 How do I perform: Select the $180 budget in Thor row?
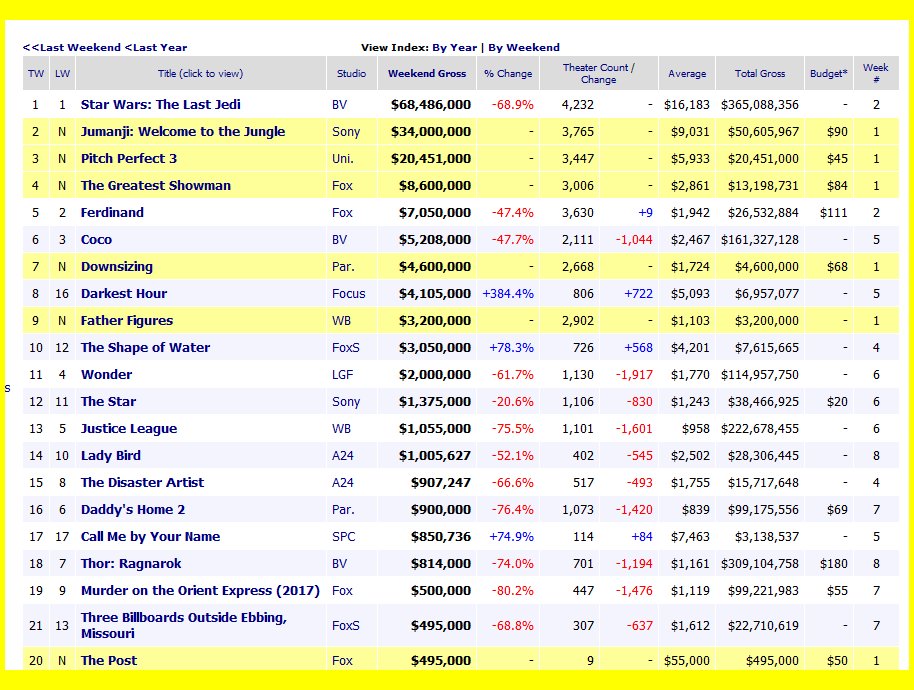[x=834, y=564]
